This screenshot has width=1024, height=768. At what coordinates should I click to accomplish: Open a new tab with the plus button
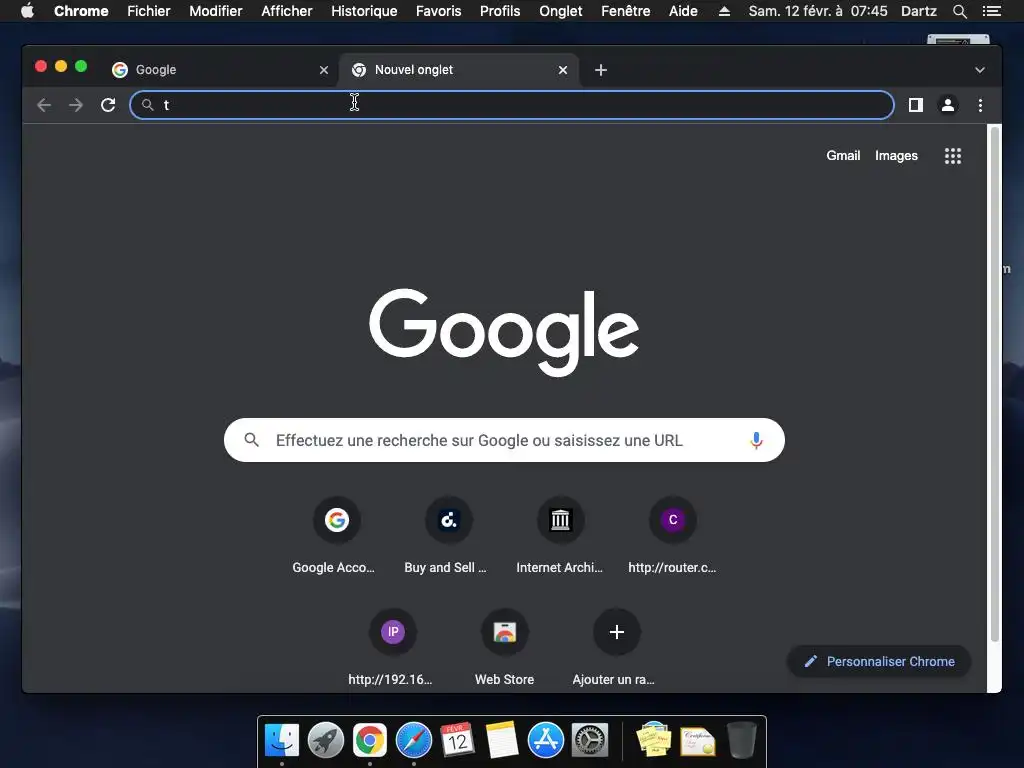(601, 70)
